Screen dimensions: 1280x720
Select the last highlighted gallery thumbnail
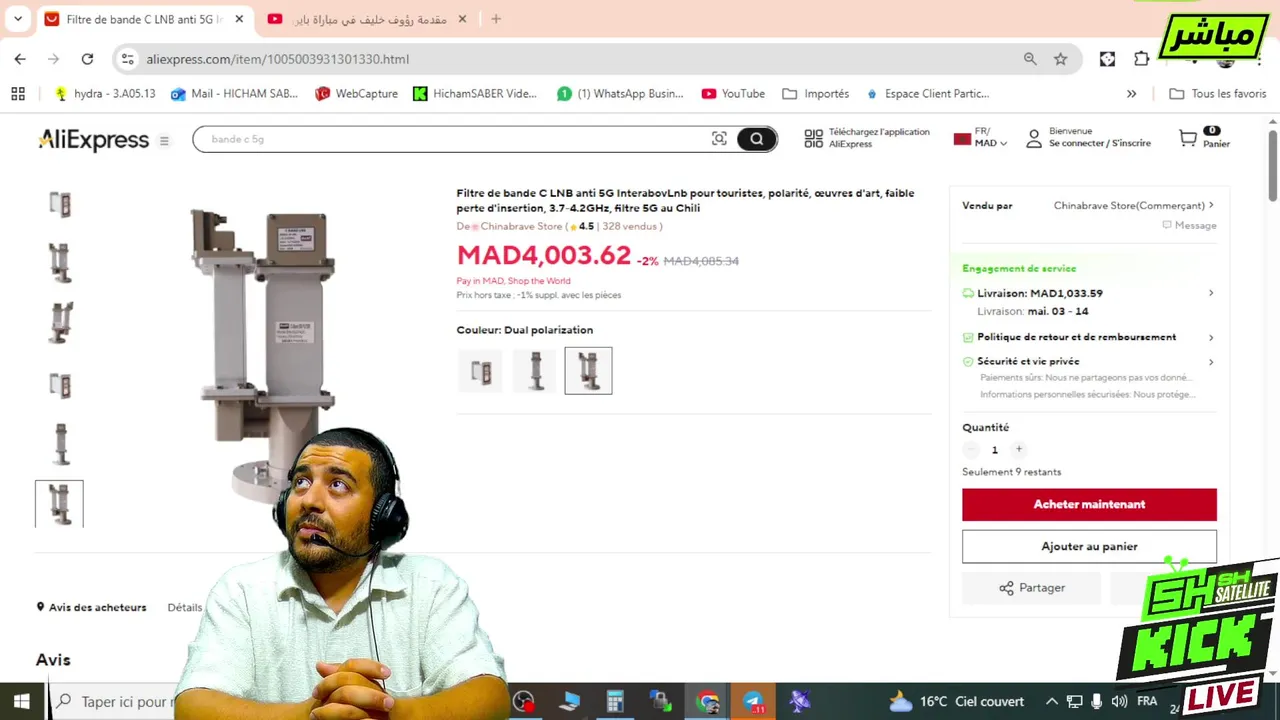pos(60,504)
